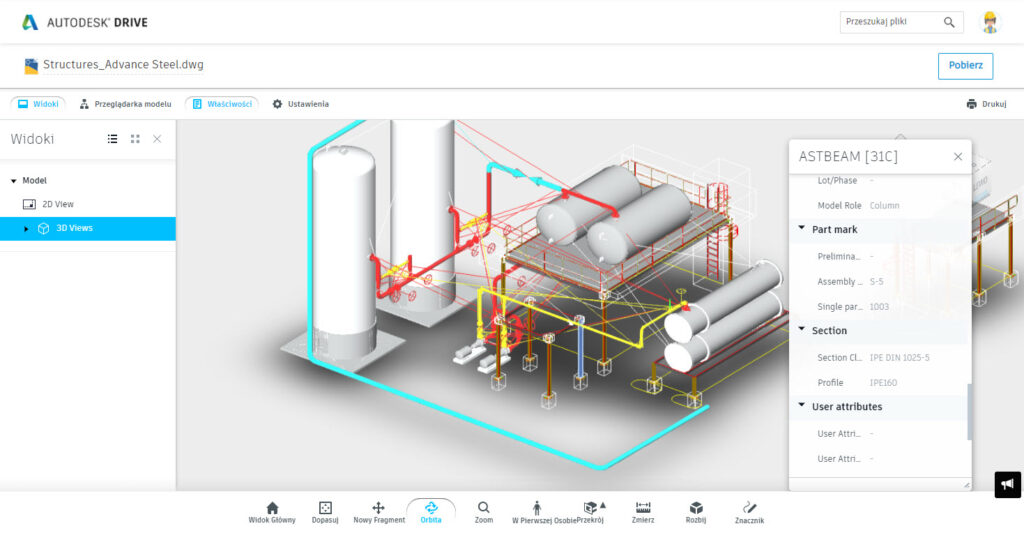
Task: Switch Widoki panel to grid thumbnails
Action: [x=135, y=139]
